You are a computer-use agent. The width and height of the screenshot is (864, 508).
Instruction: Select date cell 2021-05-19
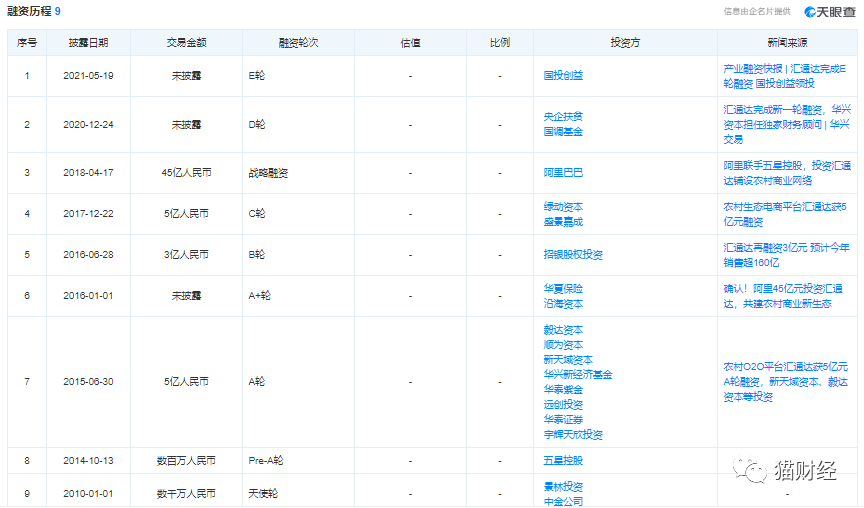[88, 75]
